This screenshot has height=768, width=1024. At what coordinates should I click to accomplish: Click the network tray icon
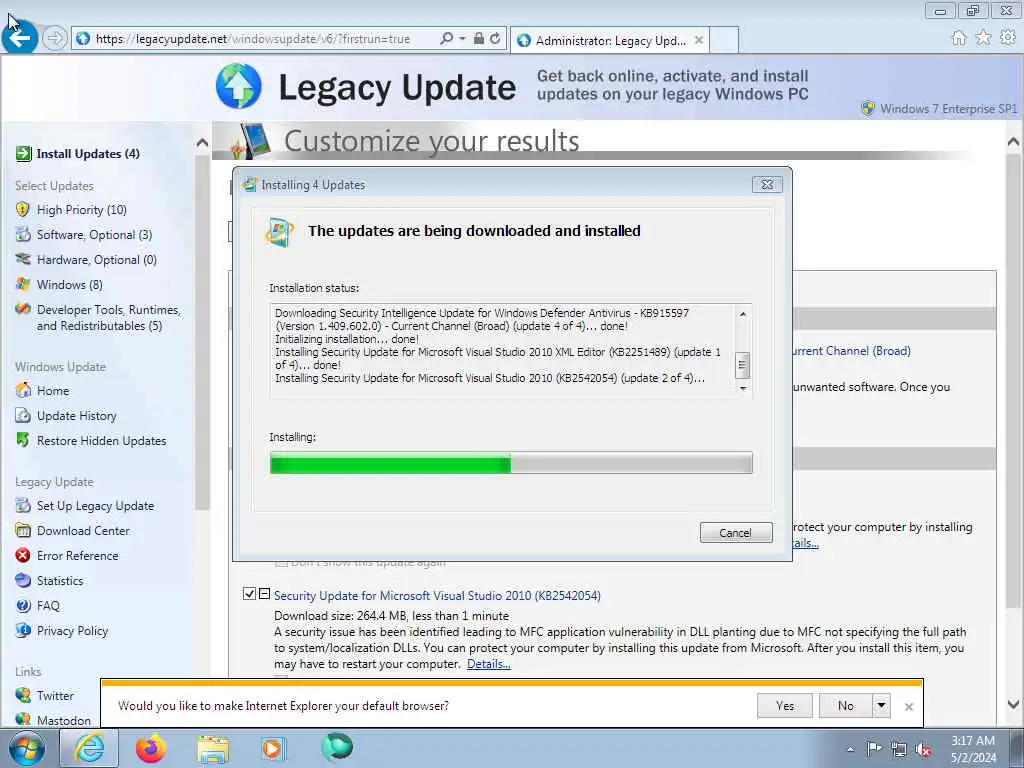(x=899, y=750)
